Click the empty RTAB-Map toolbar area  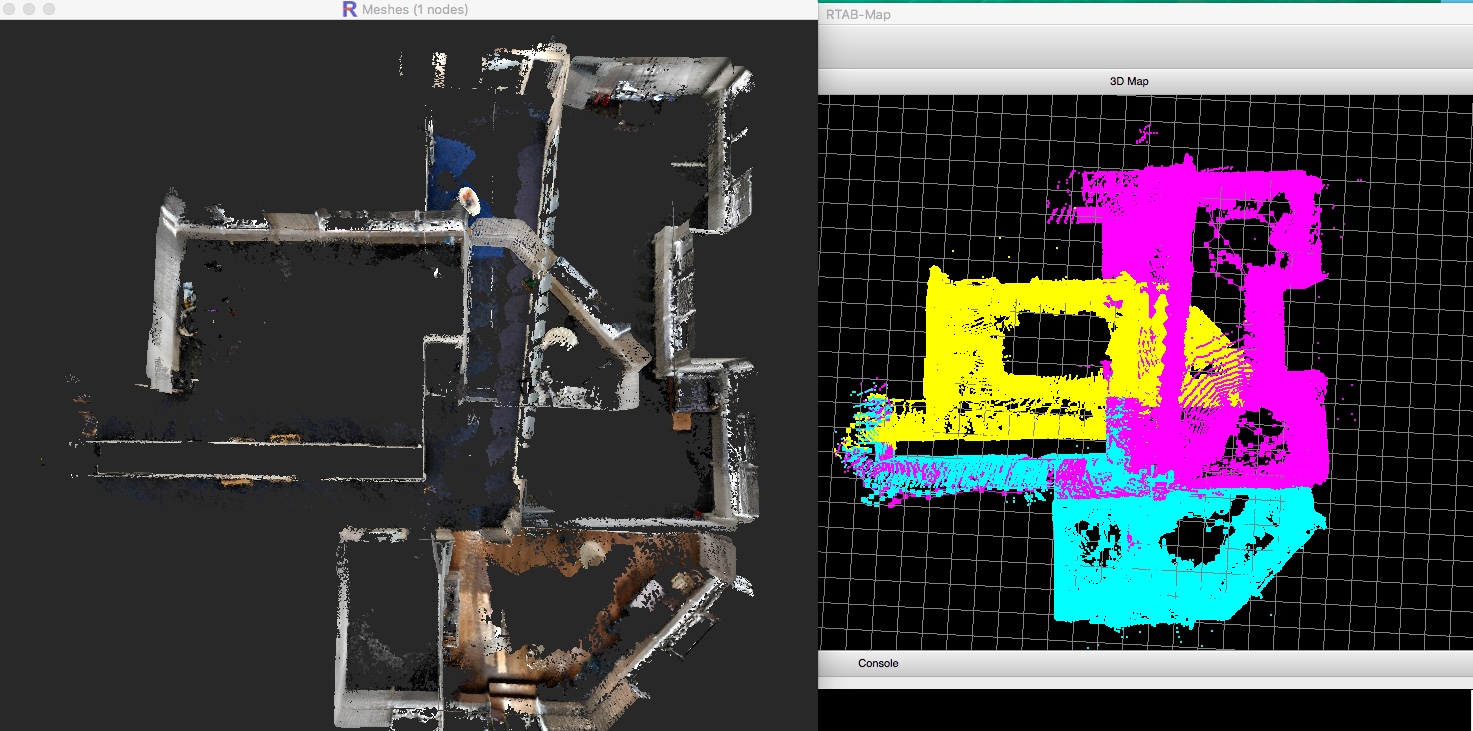(x=1140, y=46)
